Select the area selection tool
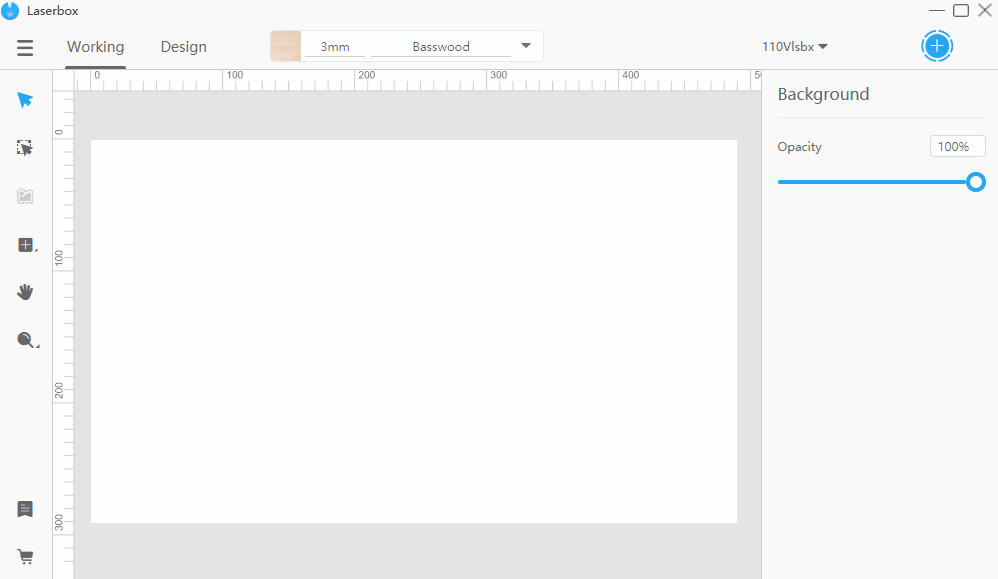The height and width of the screenshot is (579, 998). tap(24, 147)
